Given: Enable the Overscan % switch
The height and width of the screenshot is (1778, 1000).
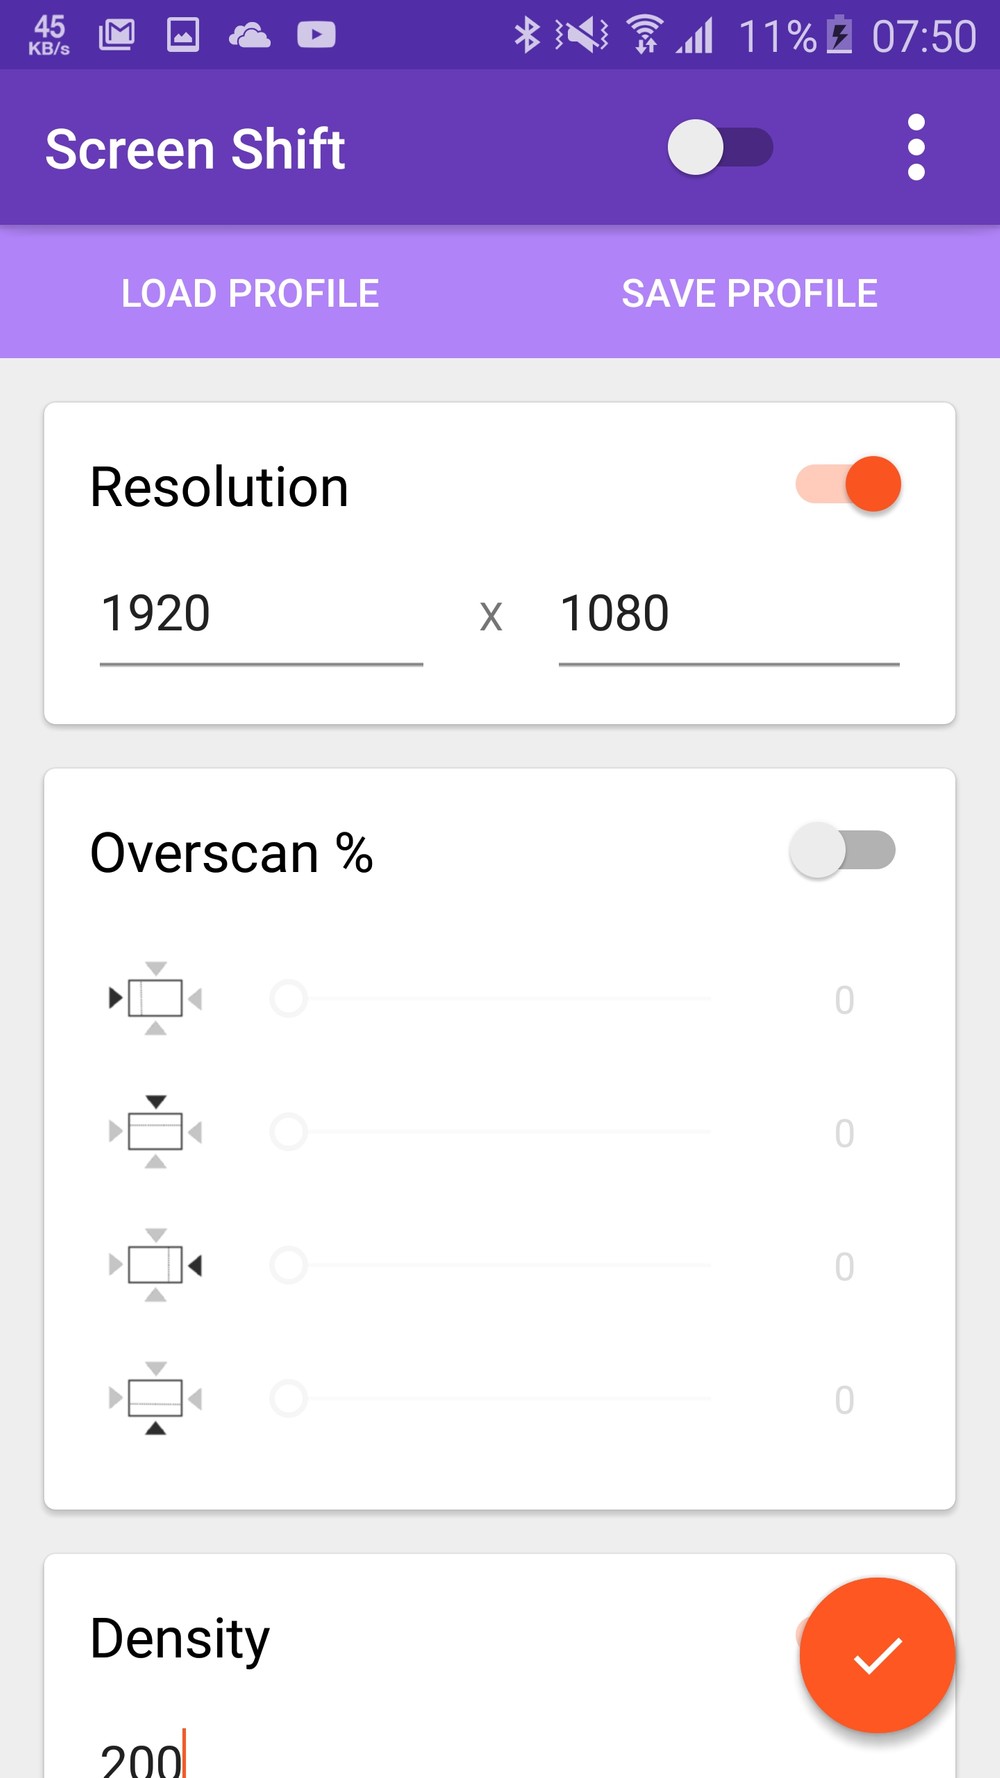Looking at the screenshot, I should (842, 851).
